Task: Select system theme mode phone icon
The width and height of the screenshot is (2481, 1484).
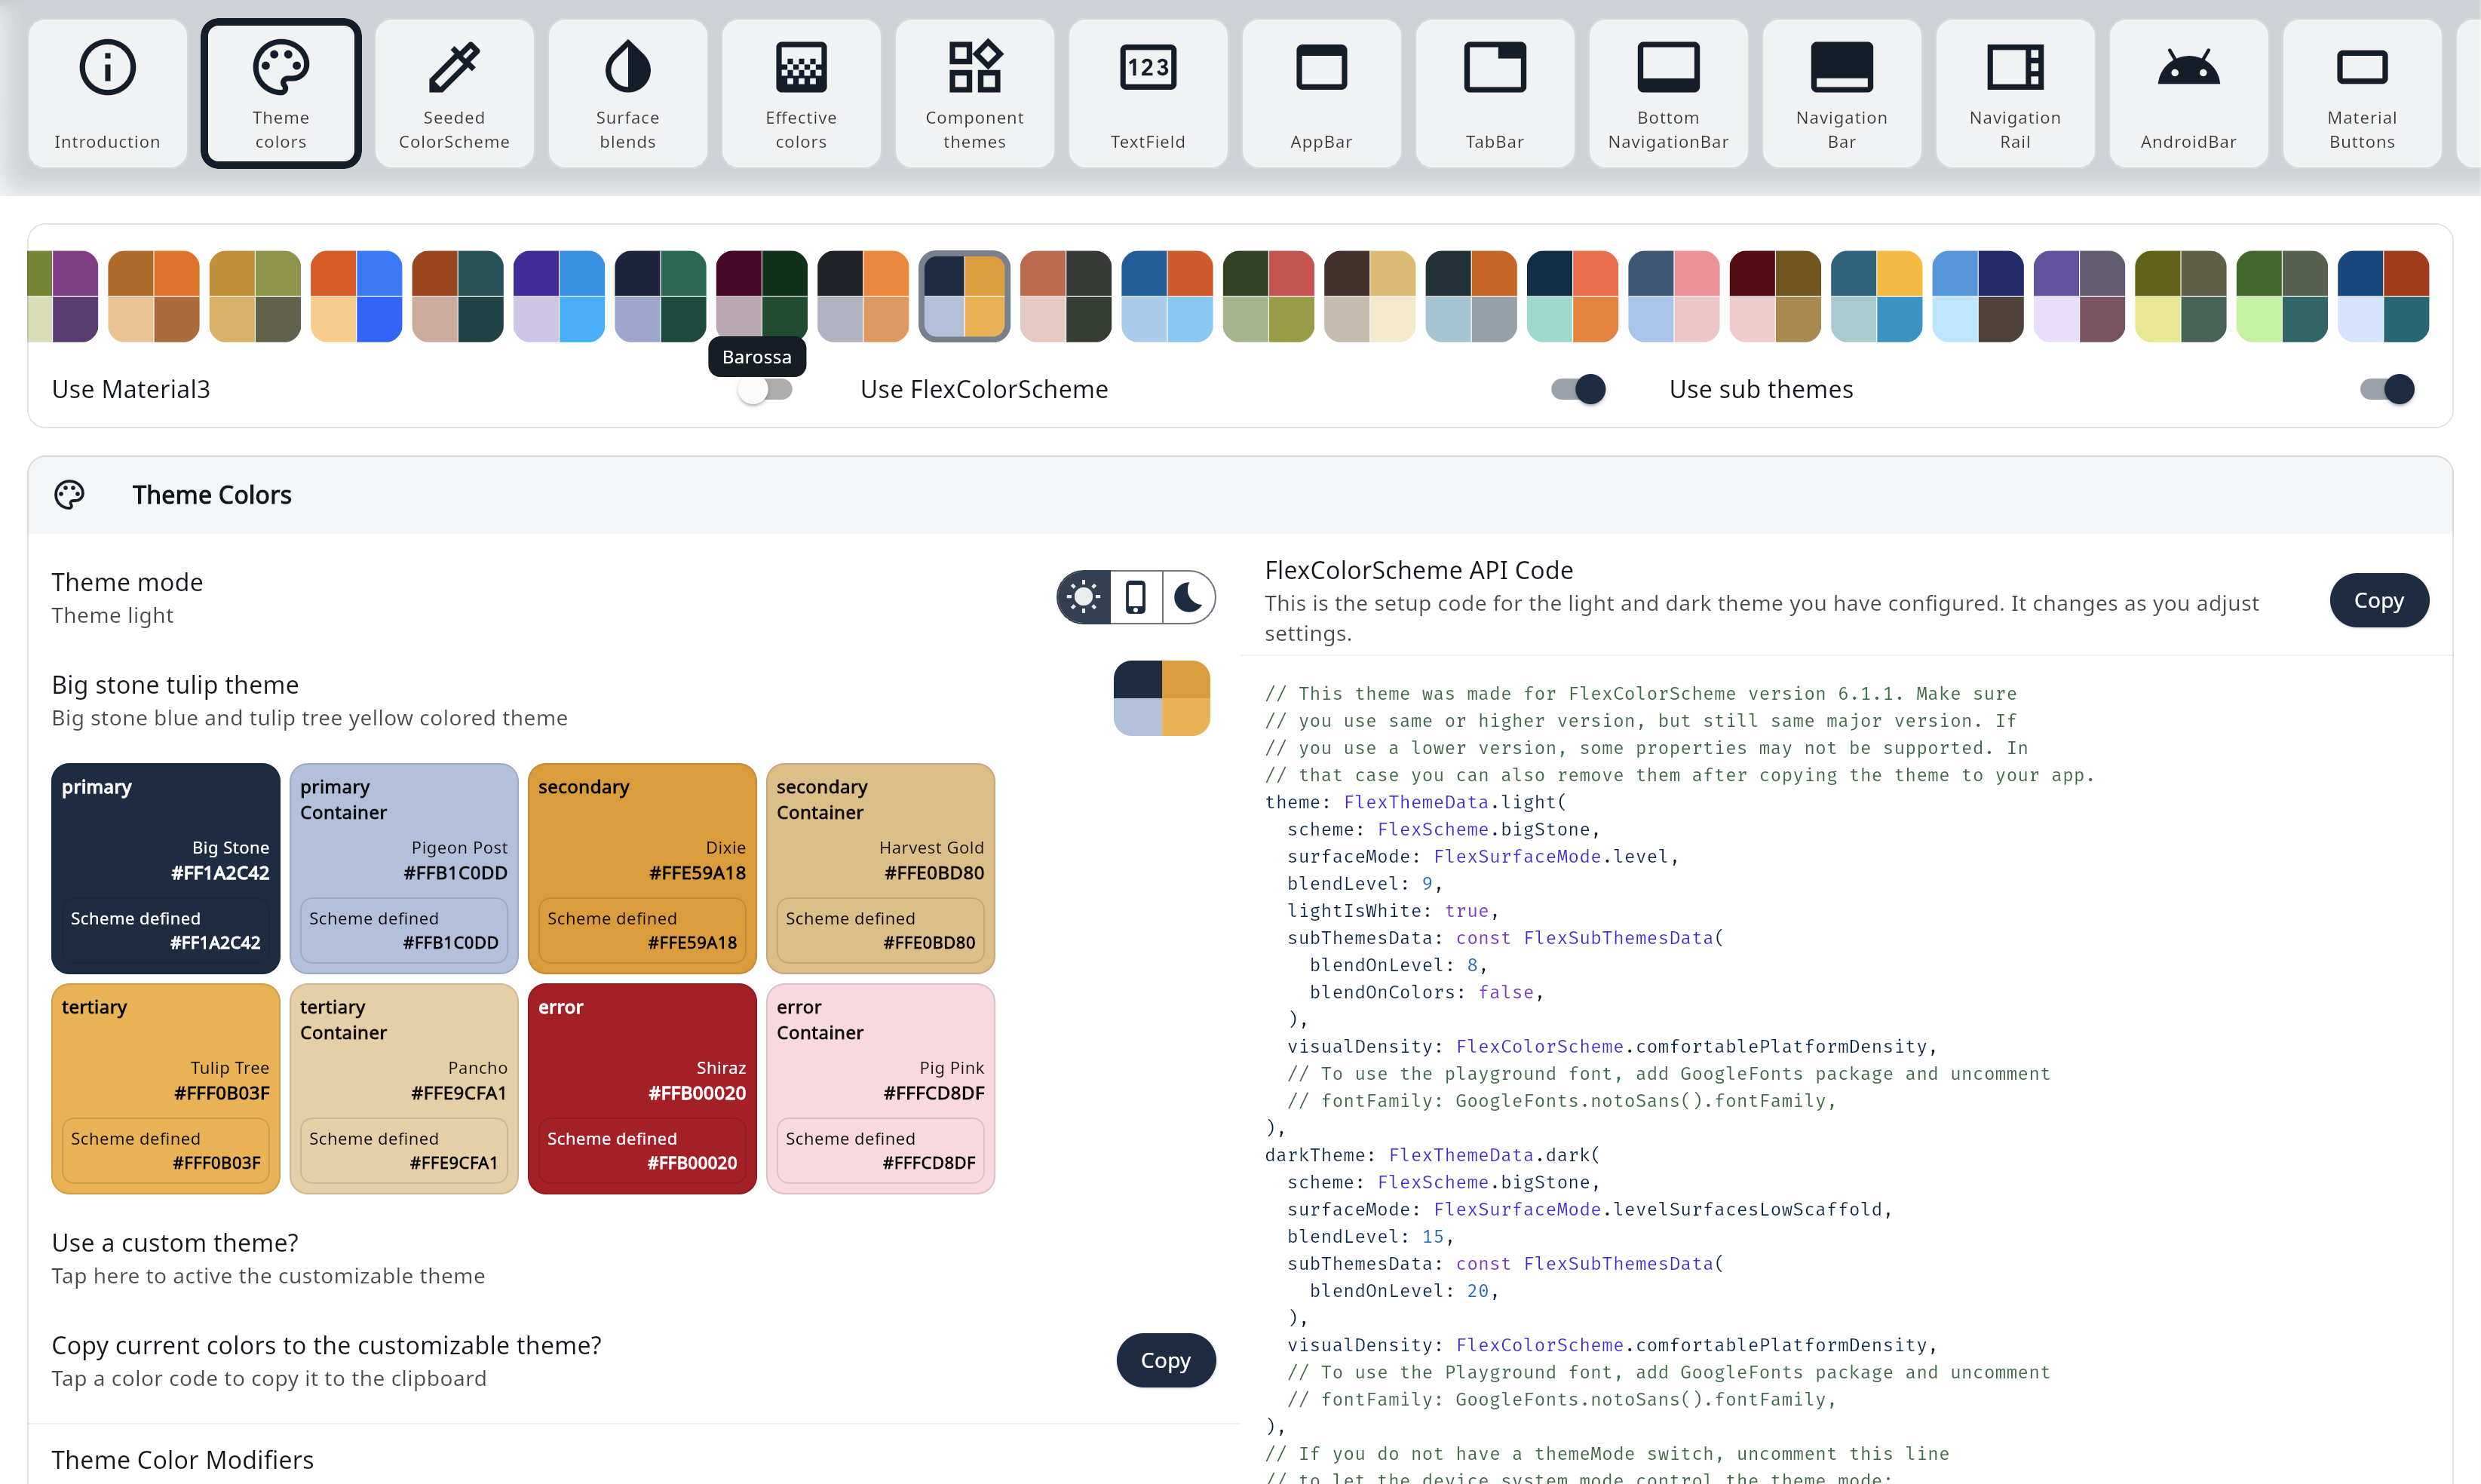Action: pyautogui.click(x=1136, y=598)
